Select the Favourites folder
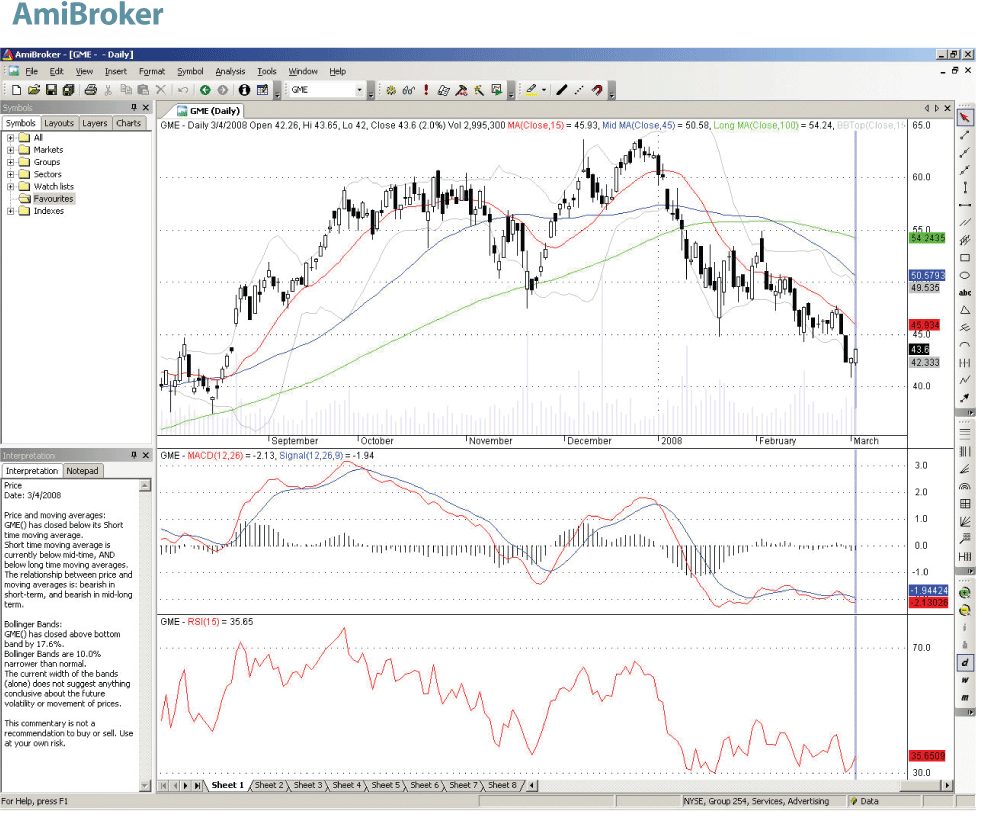 tap(54, 199)
